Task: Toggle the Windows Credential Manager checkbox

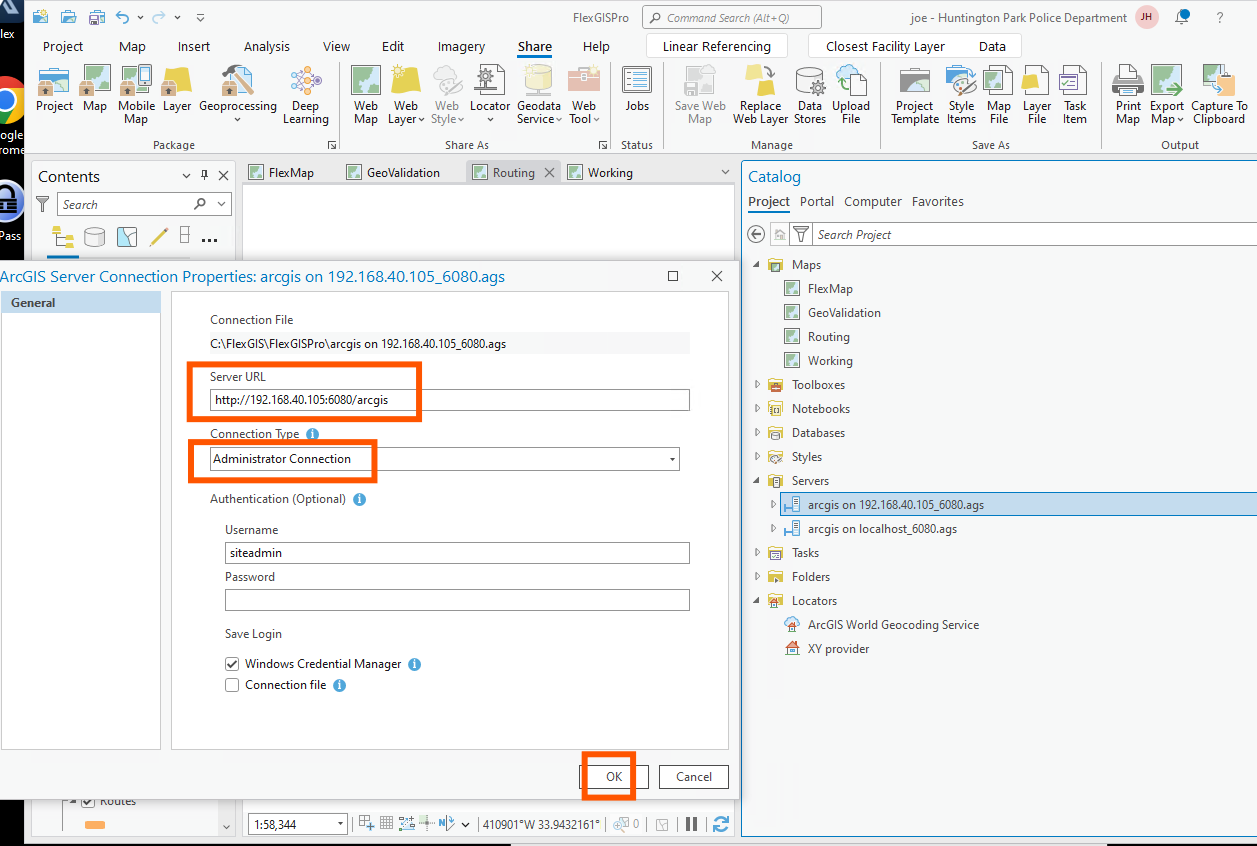Action: point(232,664)
